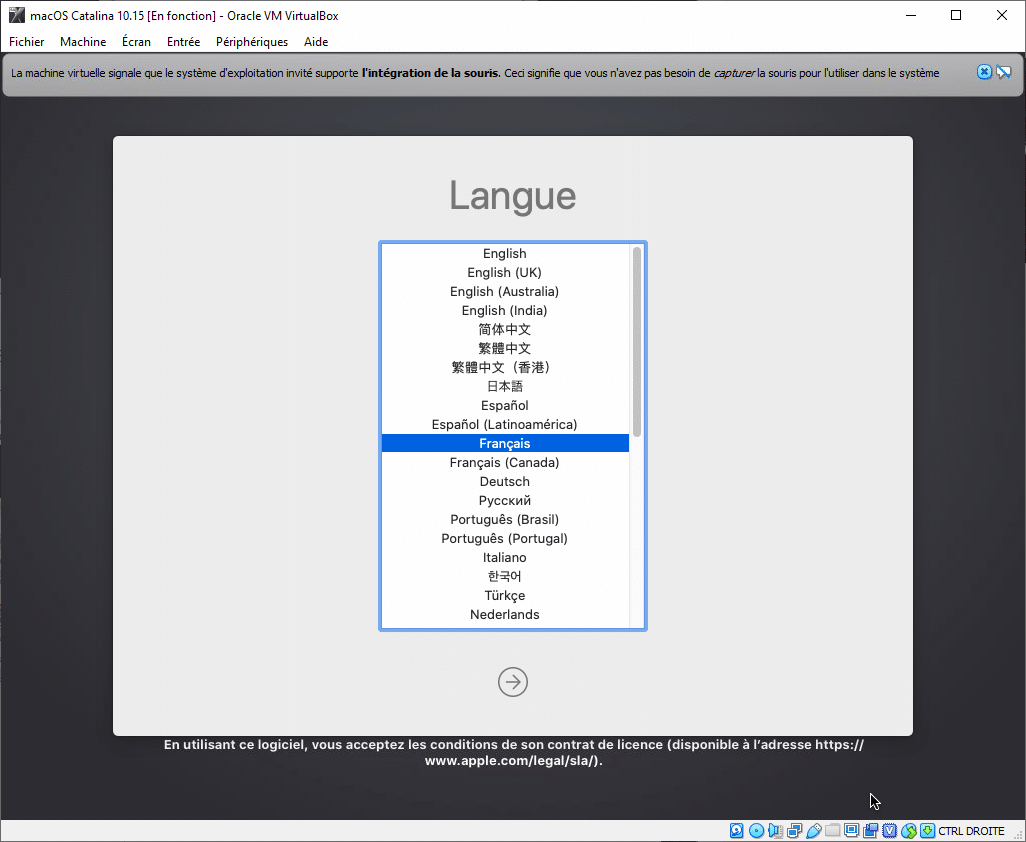1026x842 pixels.
Task: Open the hard disk activity indicator
Action: pyautogui.click(x=737, y=831)
